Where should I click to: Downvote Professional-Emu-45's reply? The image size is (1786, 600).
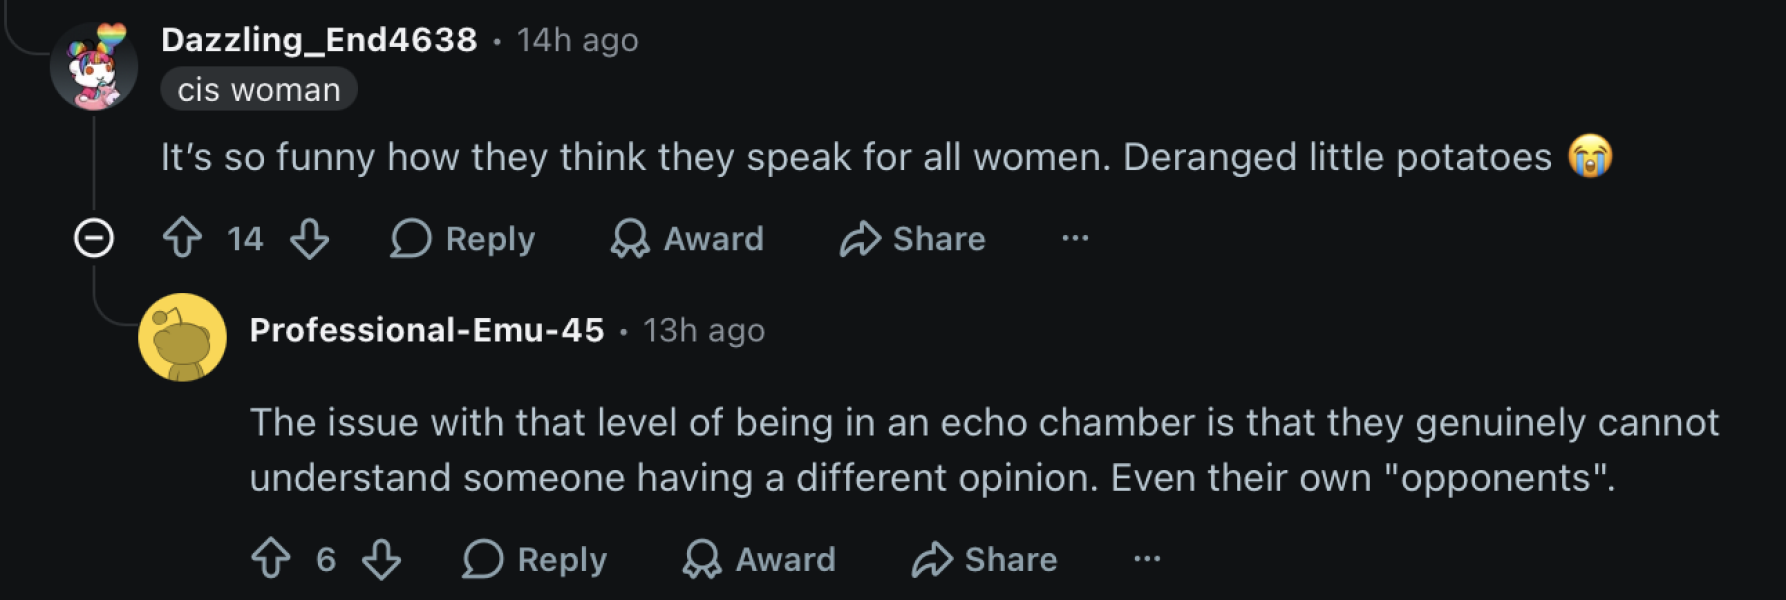(381, 559)
